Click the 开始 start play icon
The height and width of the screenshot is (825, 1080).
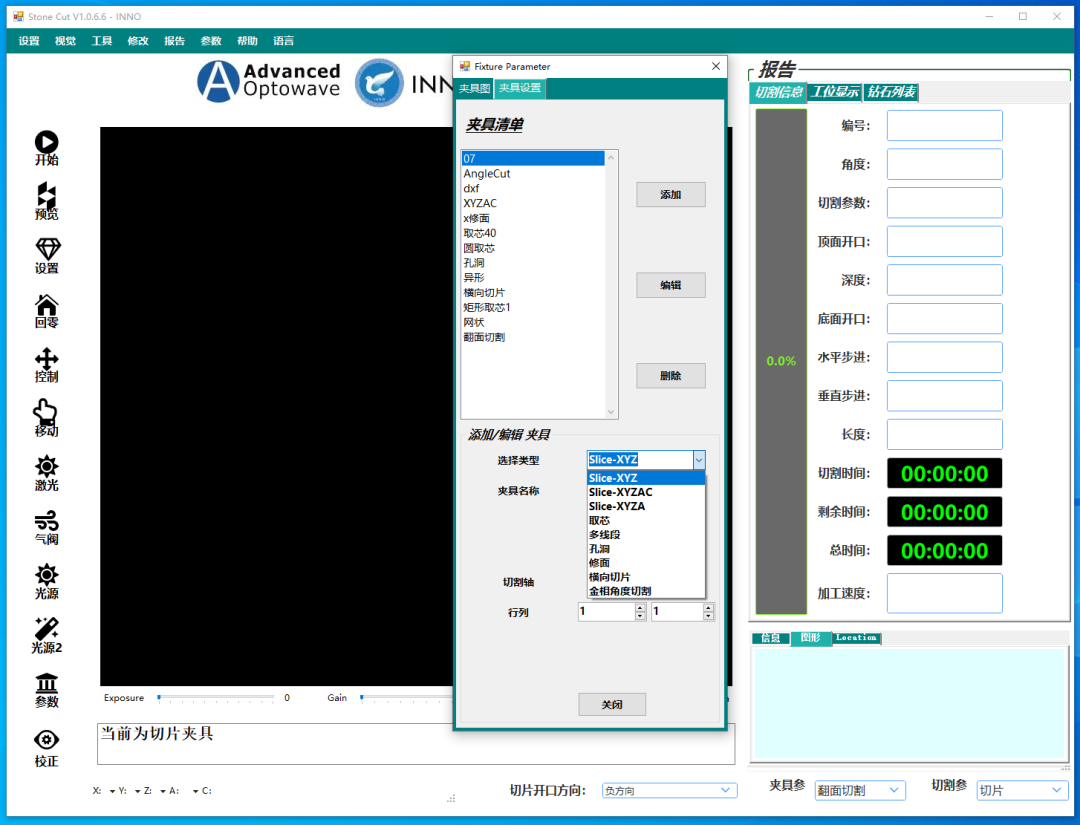(x=46, y=143)
